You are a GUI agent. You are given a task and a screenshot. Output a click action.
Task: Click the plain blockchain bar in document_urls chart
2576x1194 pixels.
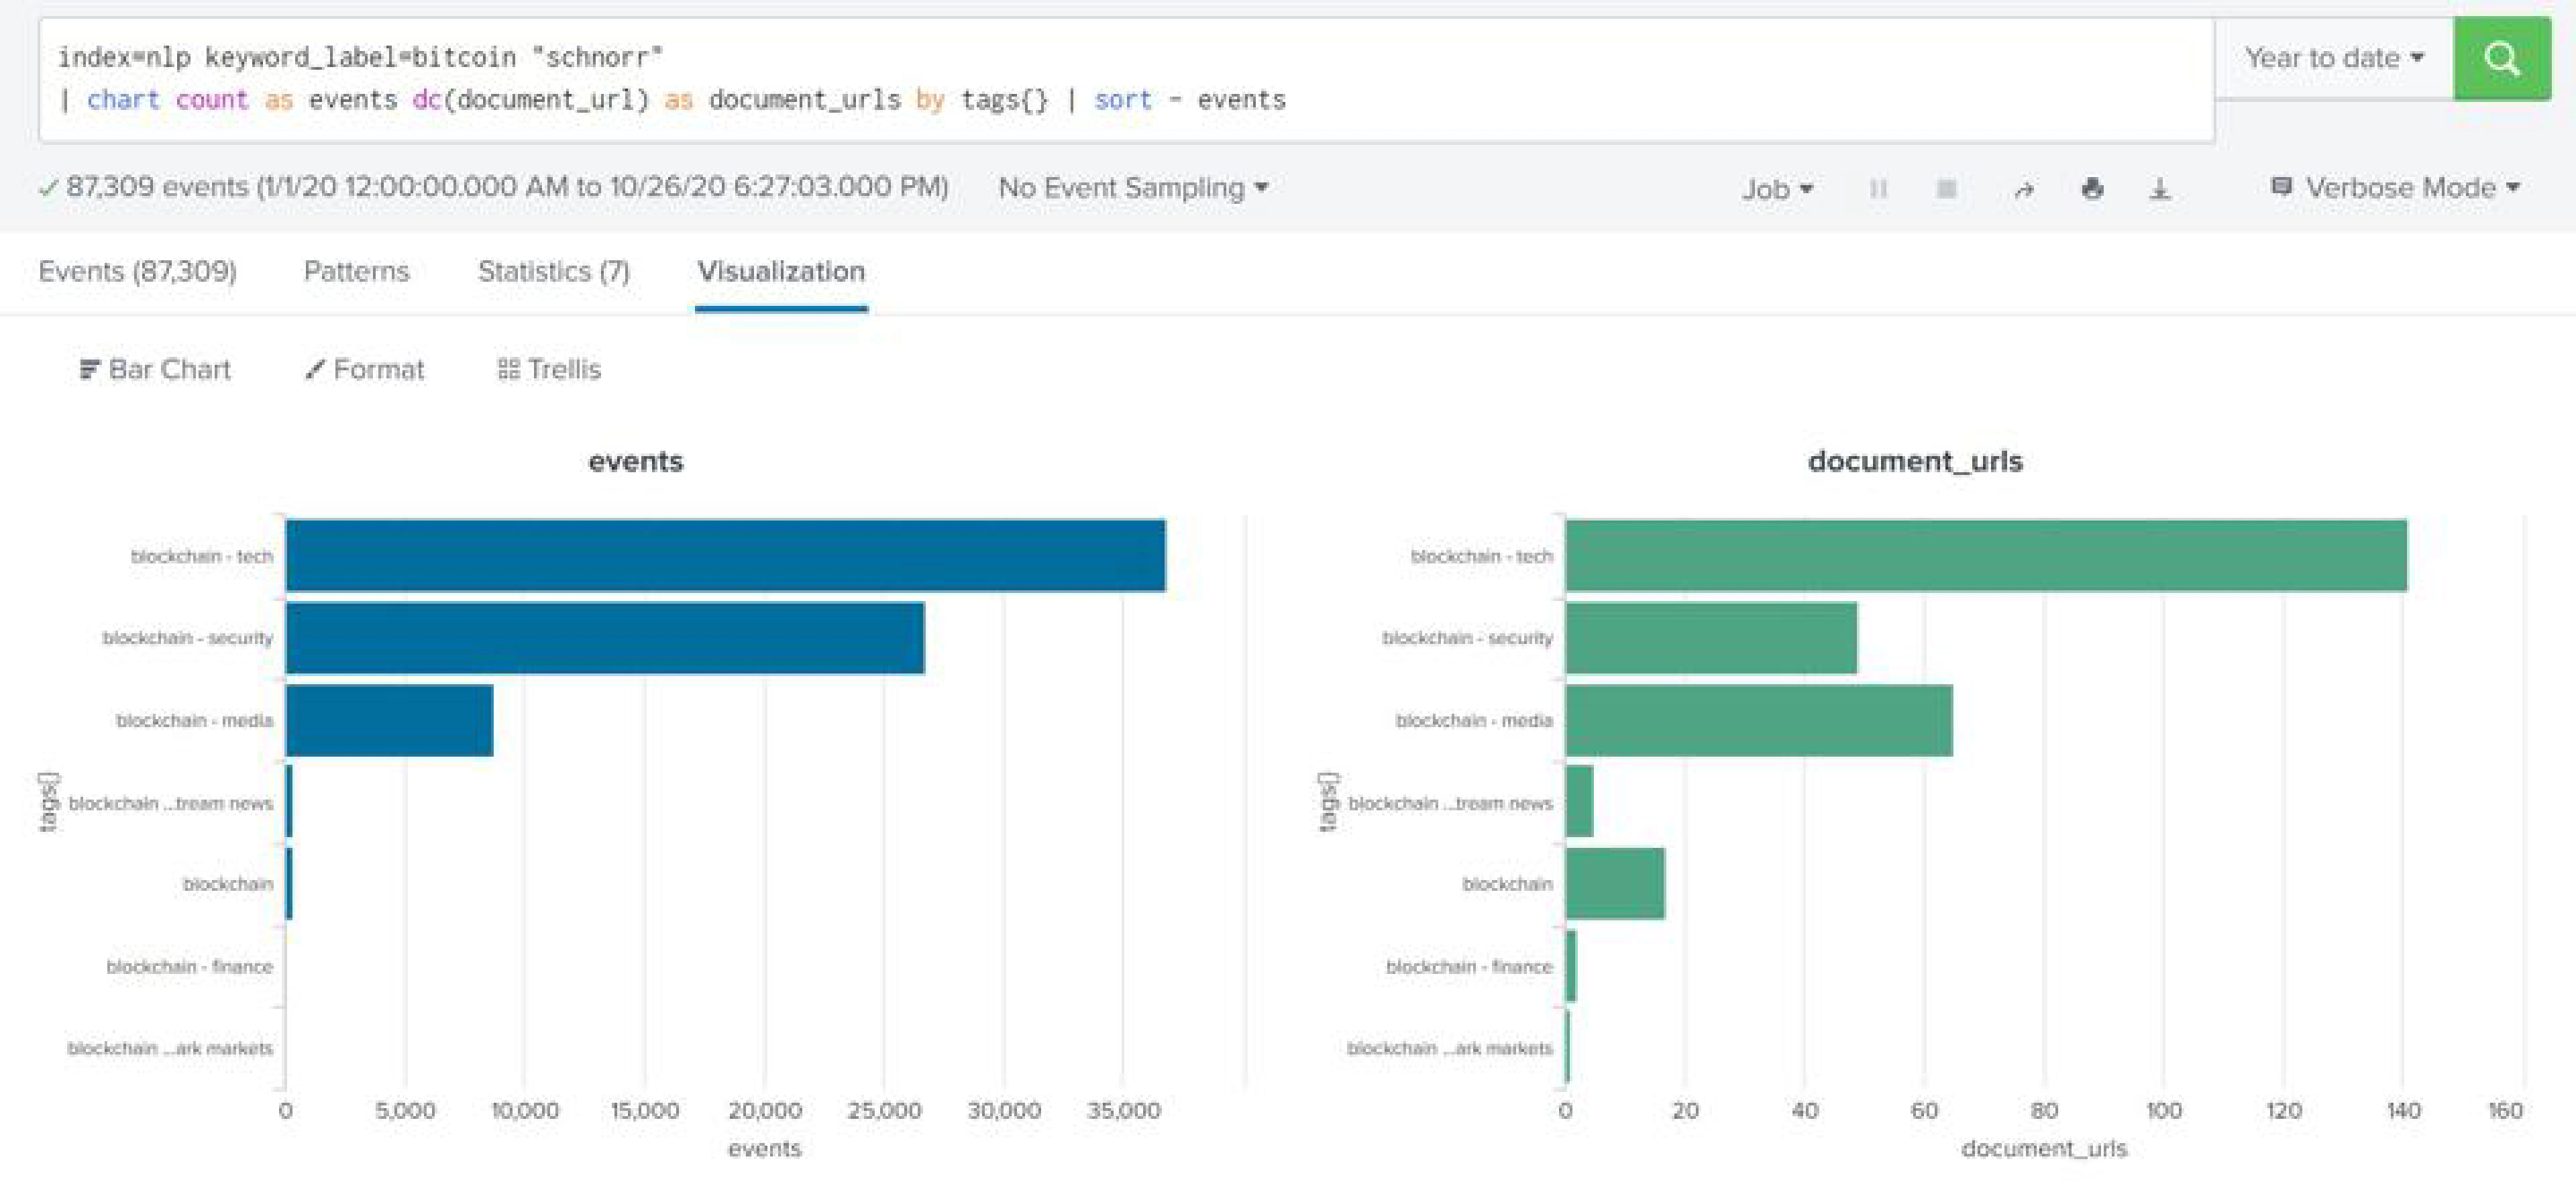(1615, 883)
